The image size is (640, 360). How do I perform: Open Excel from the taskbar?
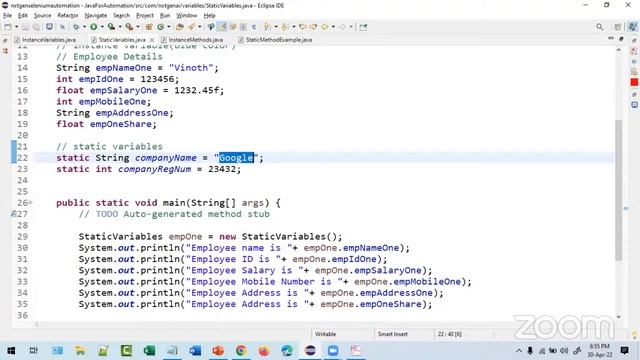(x=149, y=351)
